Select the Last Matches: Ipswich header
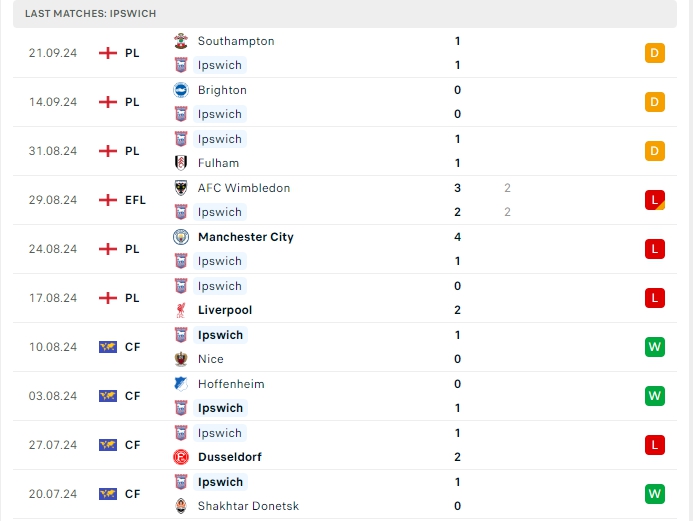 point(90,13)
